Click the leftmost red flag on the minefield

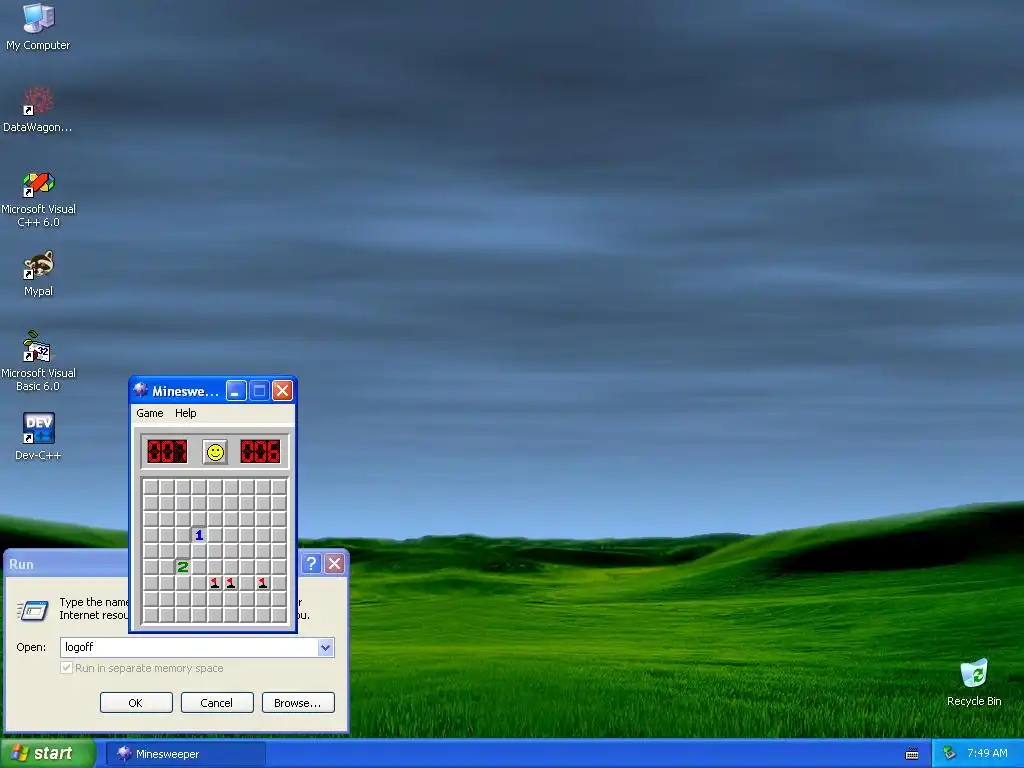(215, 583)
